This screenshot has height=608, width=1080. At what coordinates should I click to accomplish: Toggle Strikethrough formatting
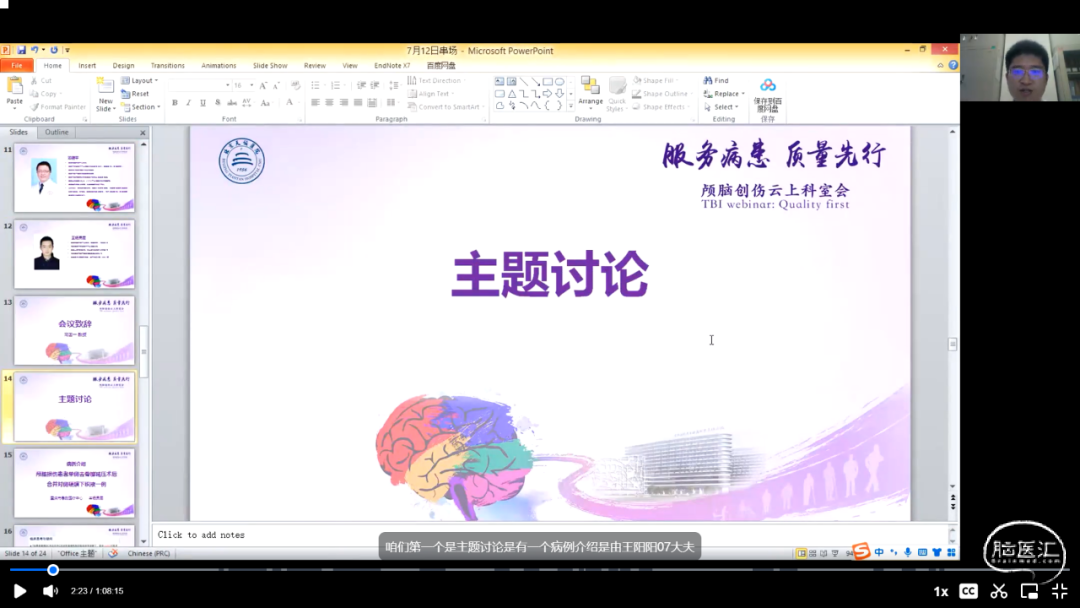coord(232,103)
